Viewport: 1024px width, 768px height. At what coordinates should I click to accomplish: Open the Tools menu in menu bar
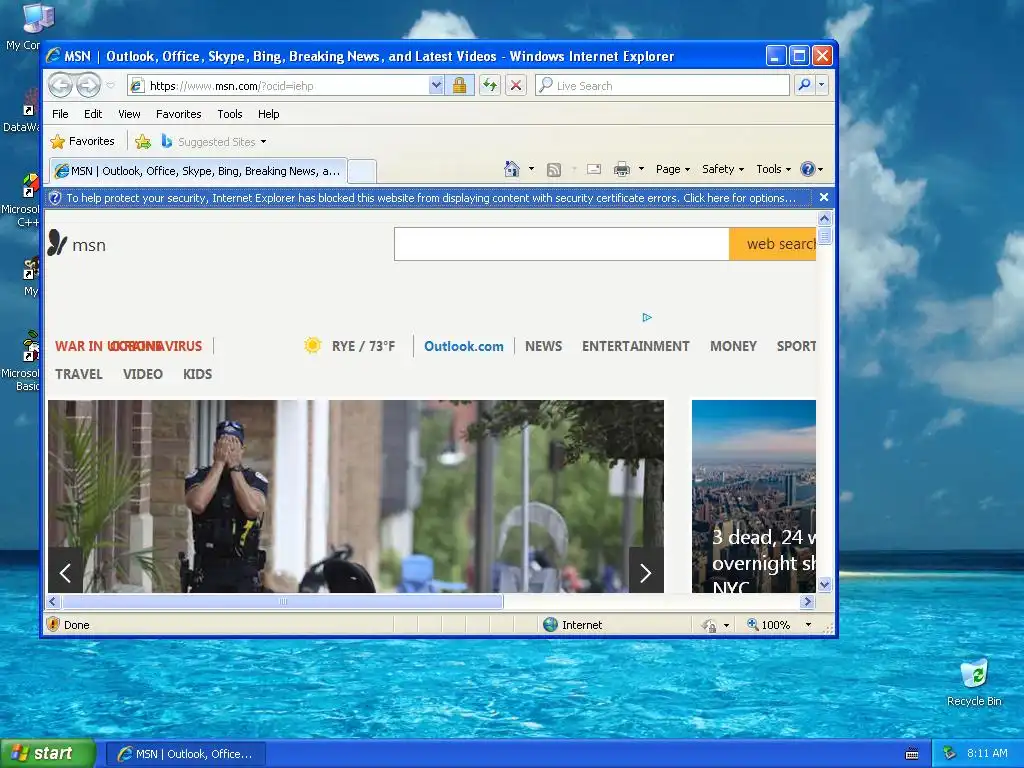click(x=230, y=114)
